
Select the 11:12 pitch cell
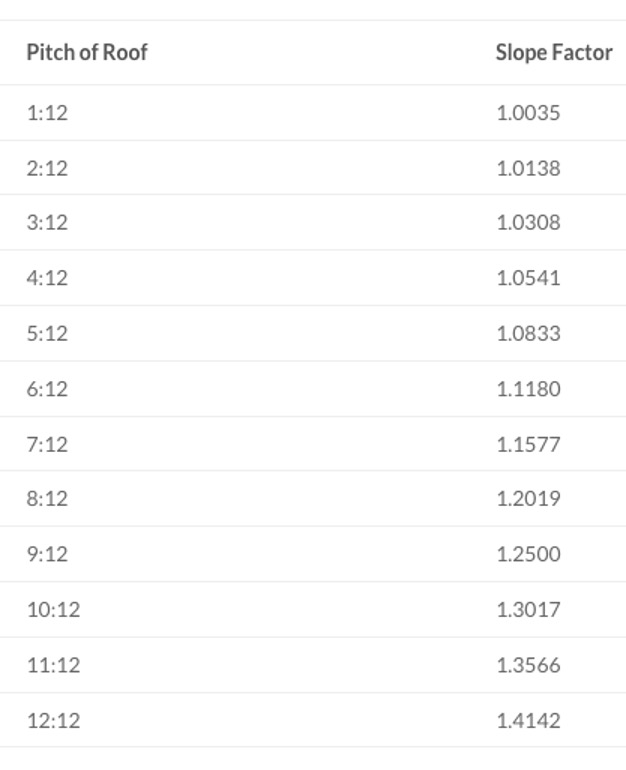pos(54,665)
